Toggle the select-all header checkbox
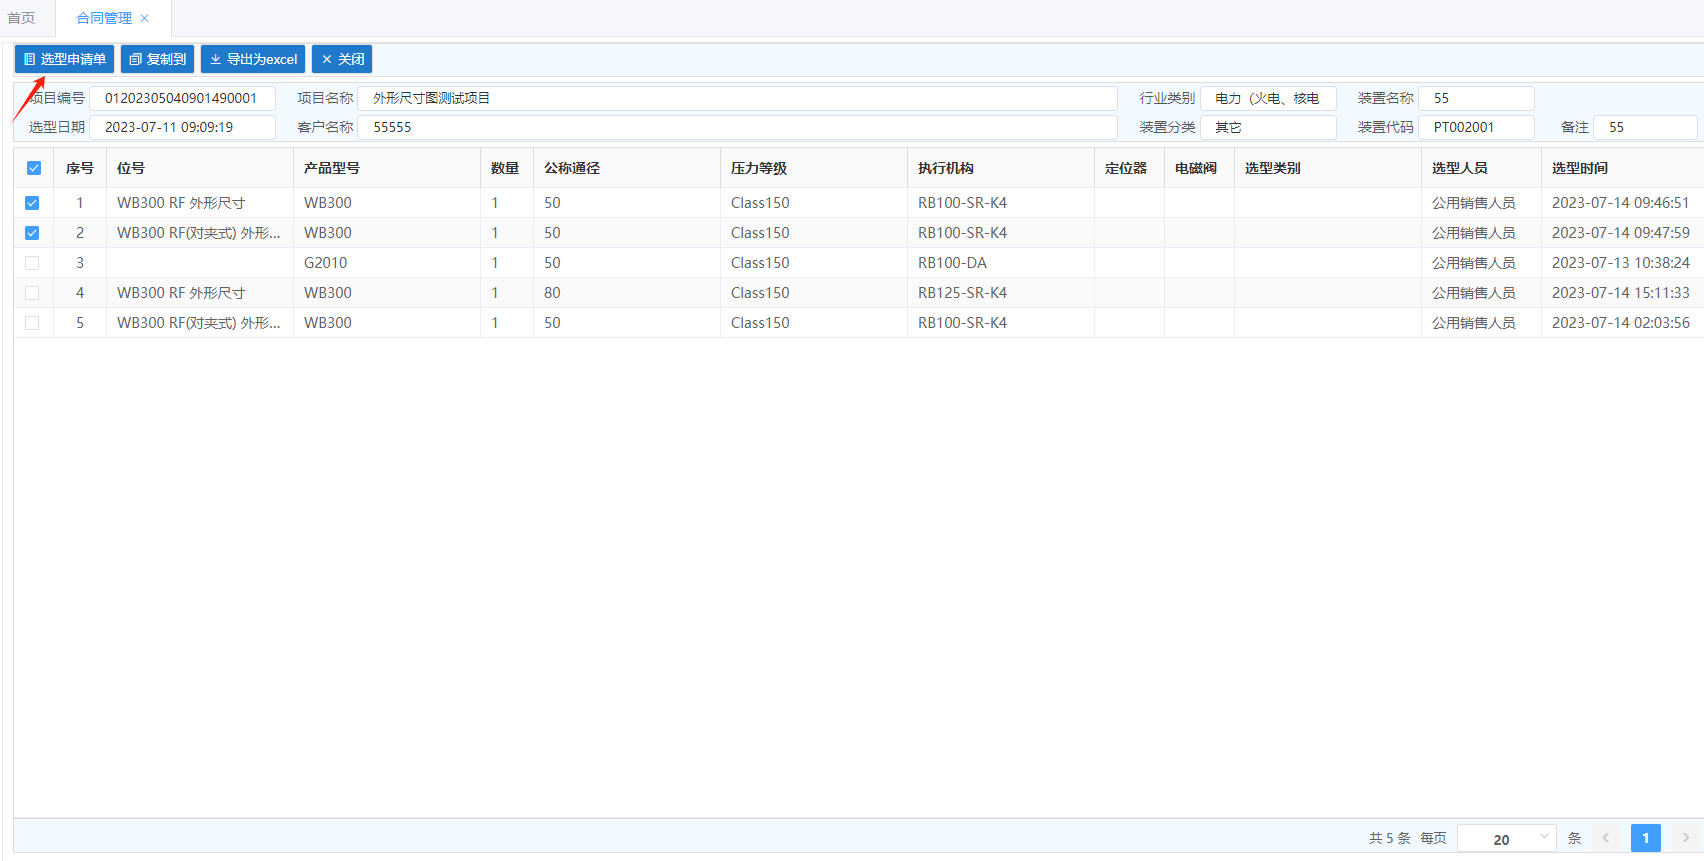 34,168
